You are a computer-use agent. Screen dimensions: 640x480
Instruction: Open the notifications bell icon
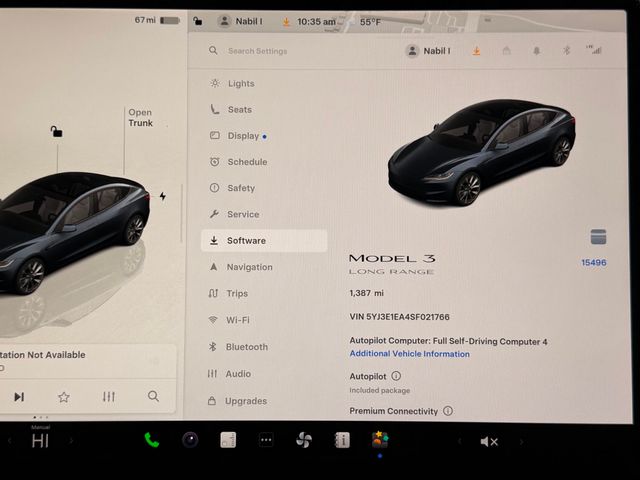coord(536,51)
